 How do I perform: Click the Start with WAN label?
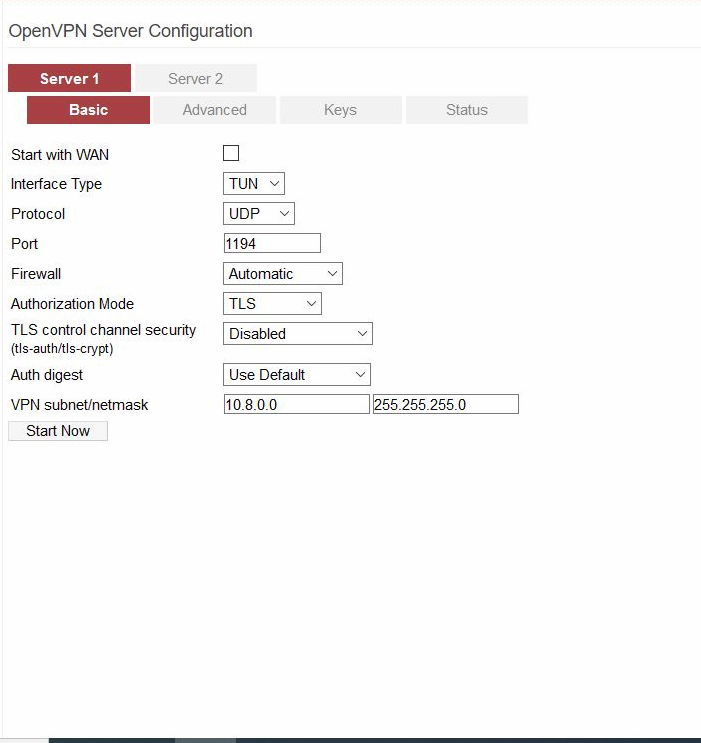(60, 155)
